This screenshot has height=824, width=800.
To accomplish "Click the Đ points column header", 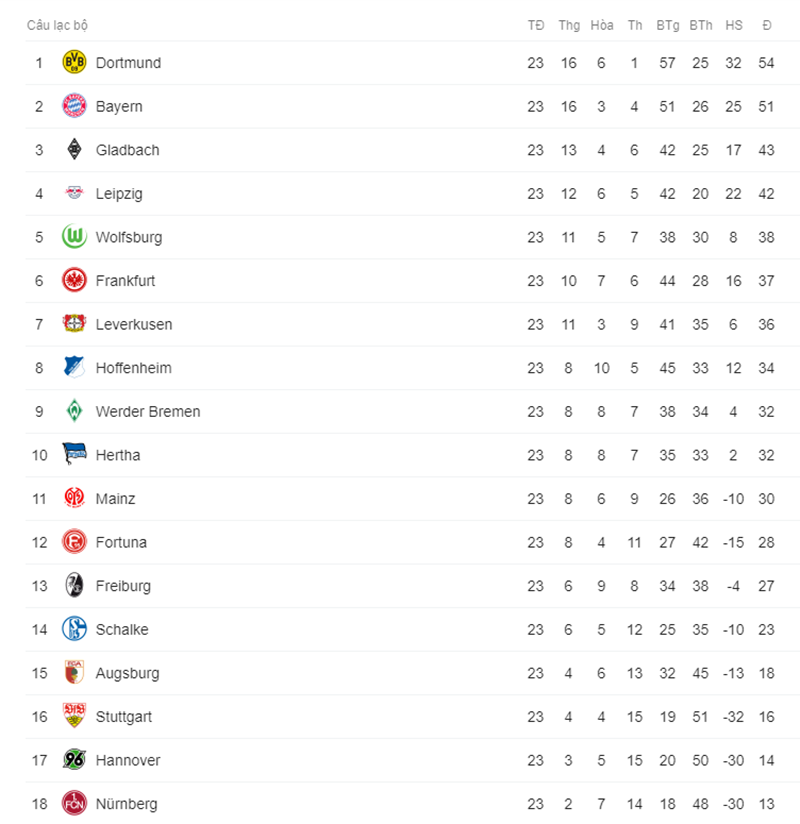I will (767, 25).
